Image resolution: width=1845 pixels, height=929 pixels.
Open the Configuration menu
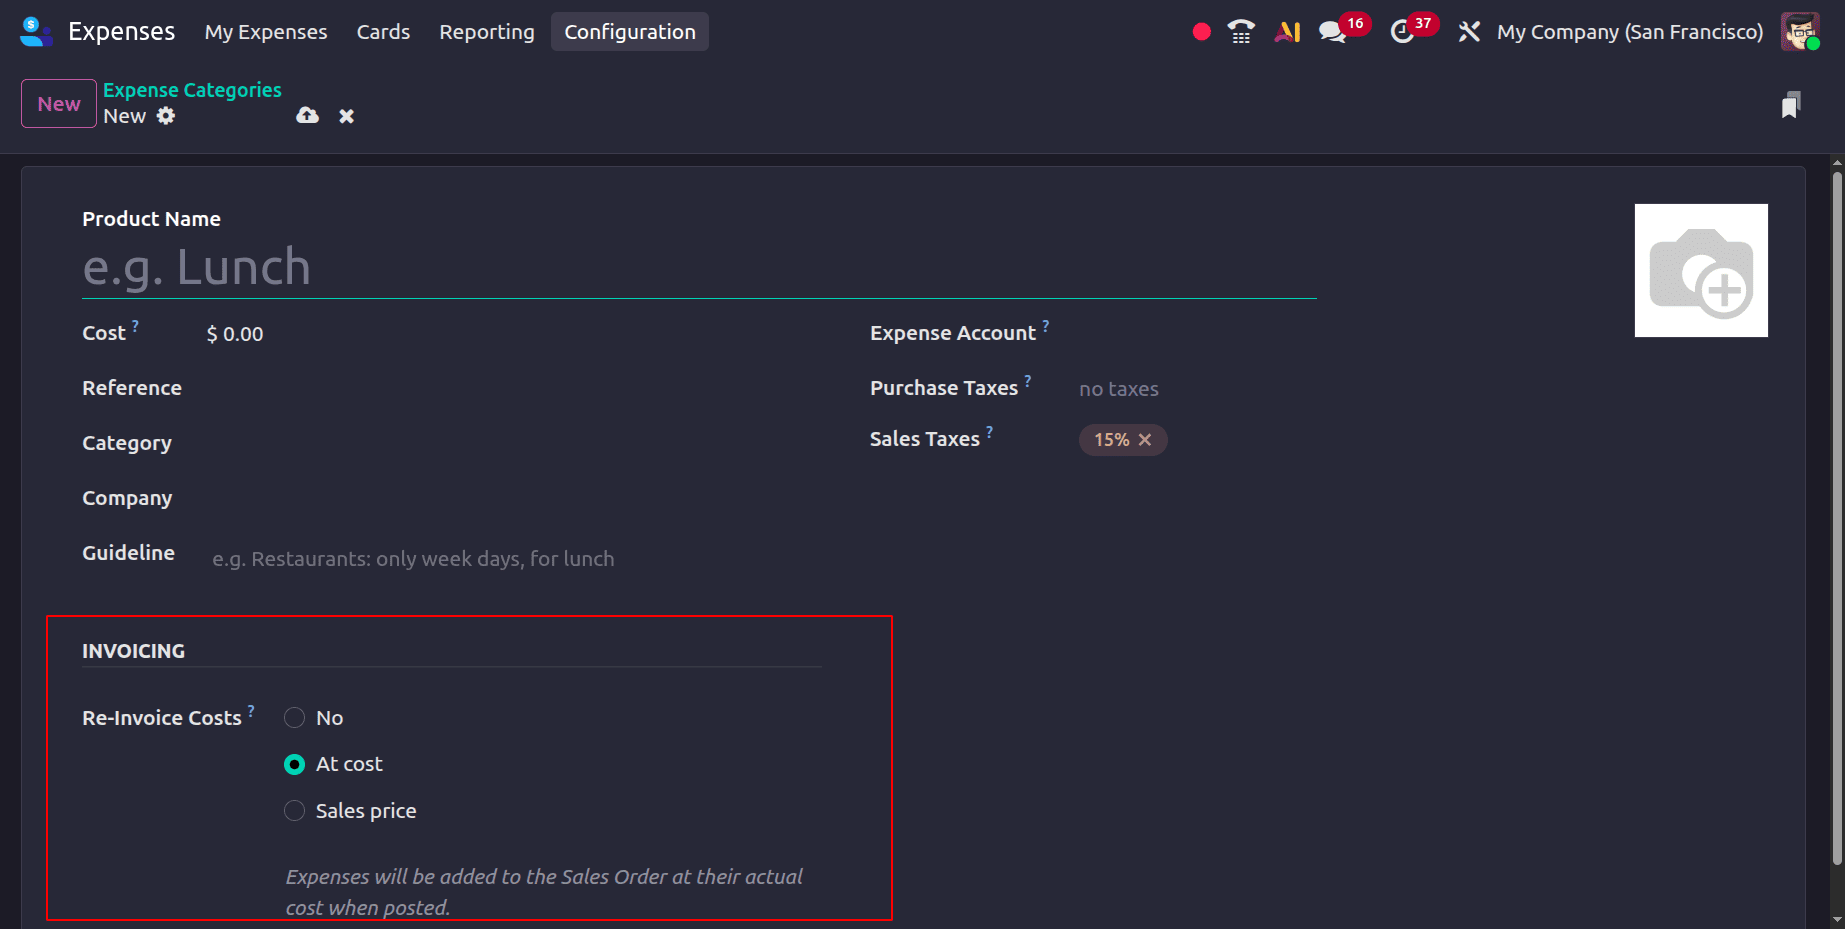point(630,32)
